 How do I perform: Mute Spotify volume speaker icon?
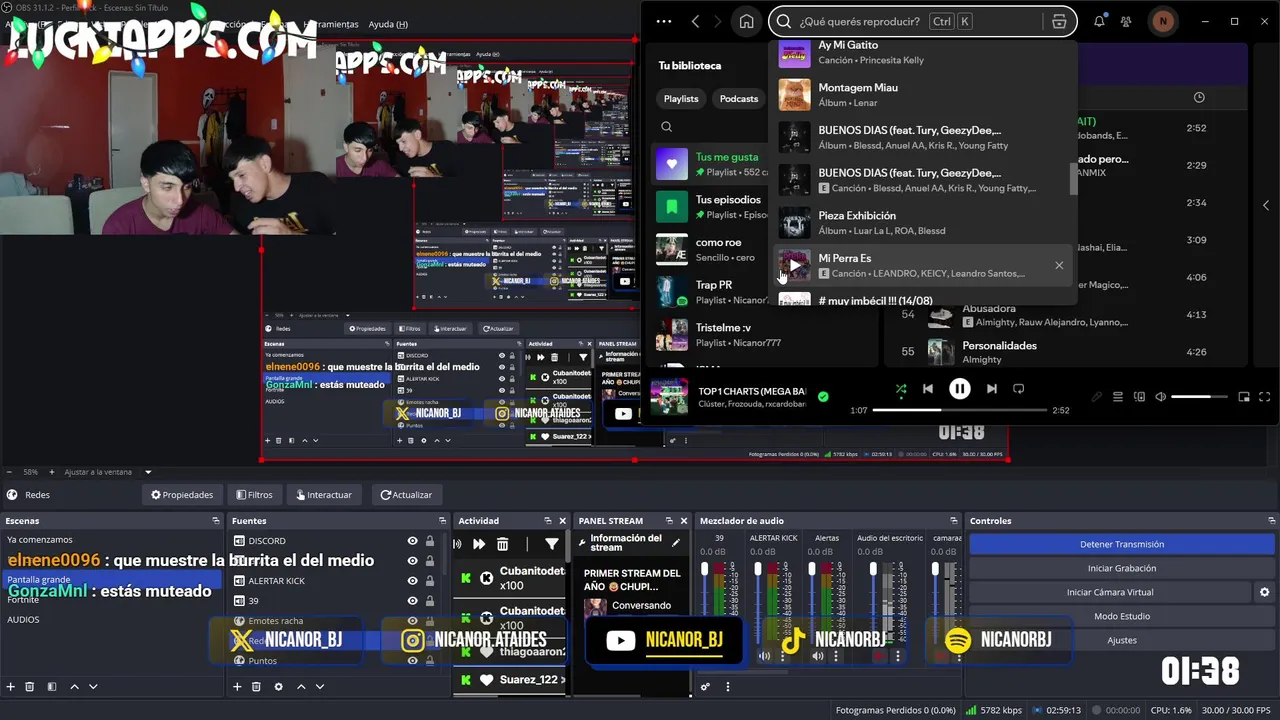click(1160, 397)
